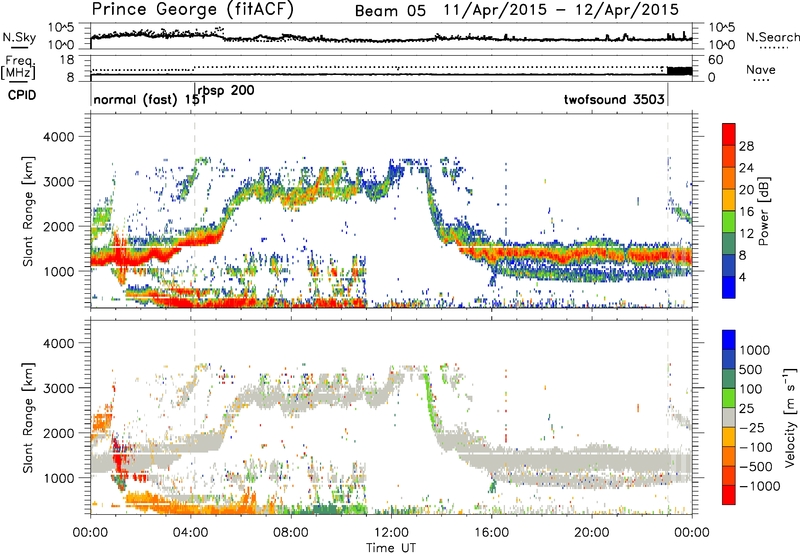The height and width of the screenshot is (554, 800).
Task: Click the 20 tick on Power colorbar
Action: coord(746,190)
